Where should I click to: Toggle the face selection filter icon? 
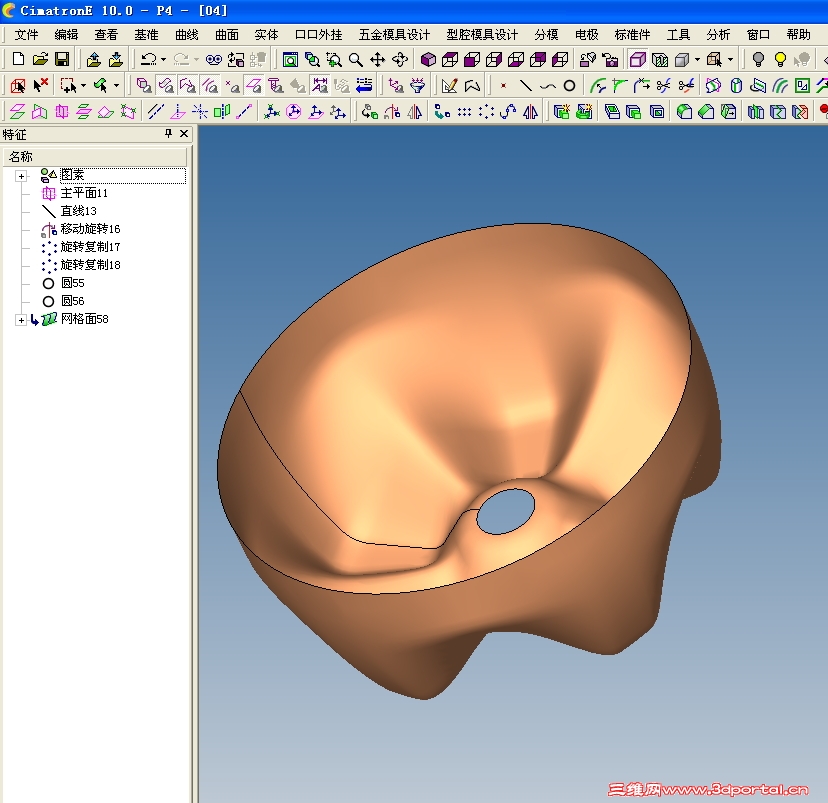(x=166, y=86)
